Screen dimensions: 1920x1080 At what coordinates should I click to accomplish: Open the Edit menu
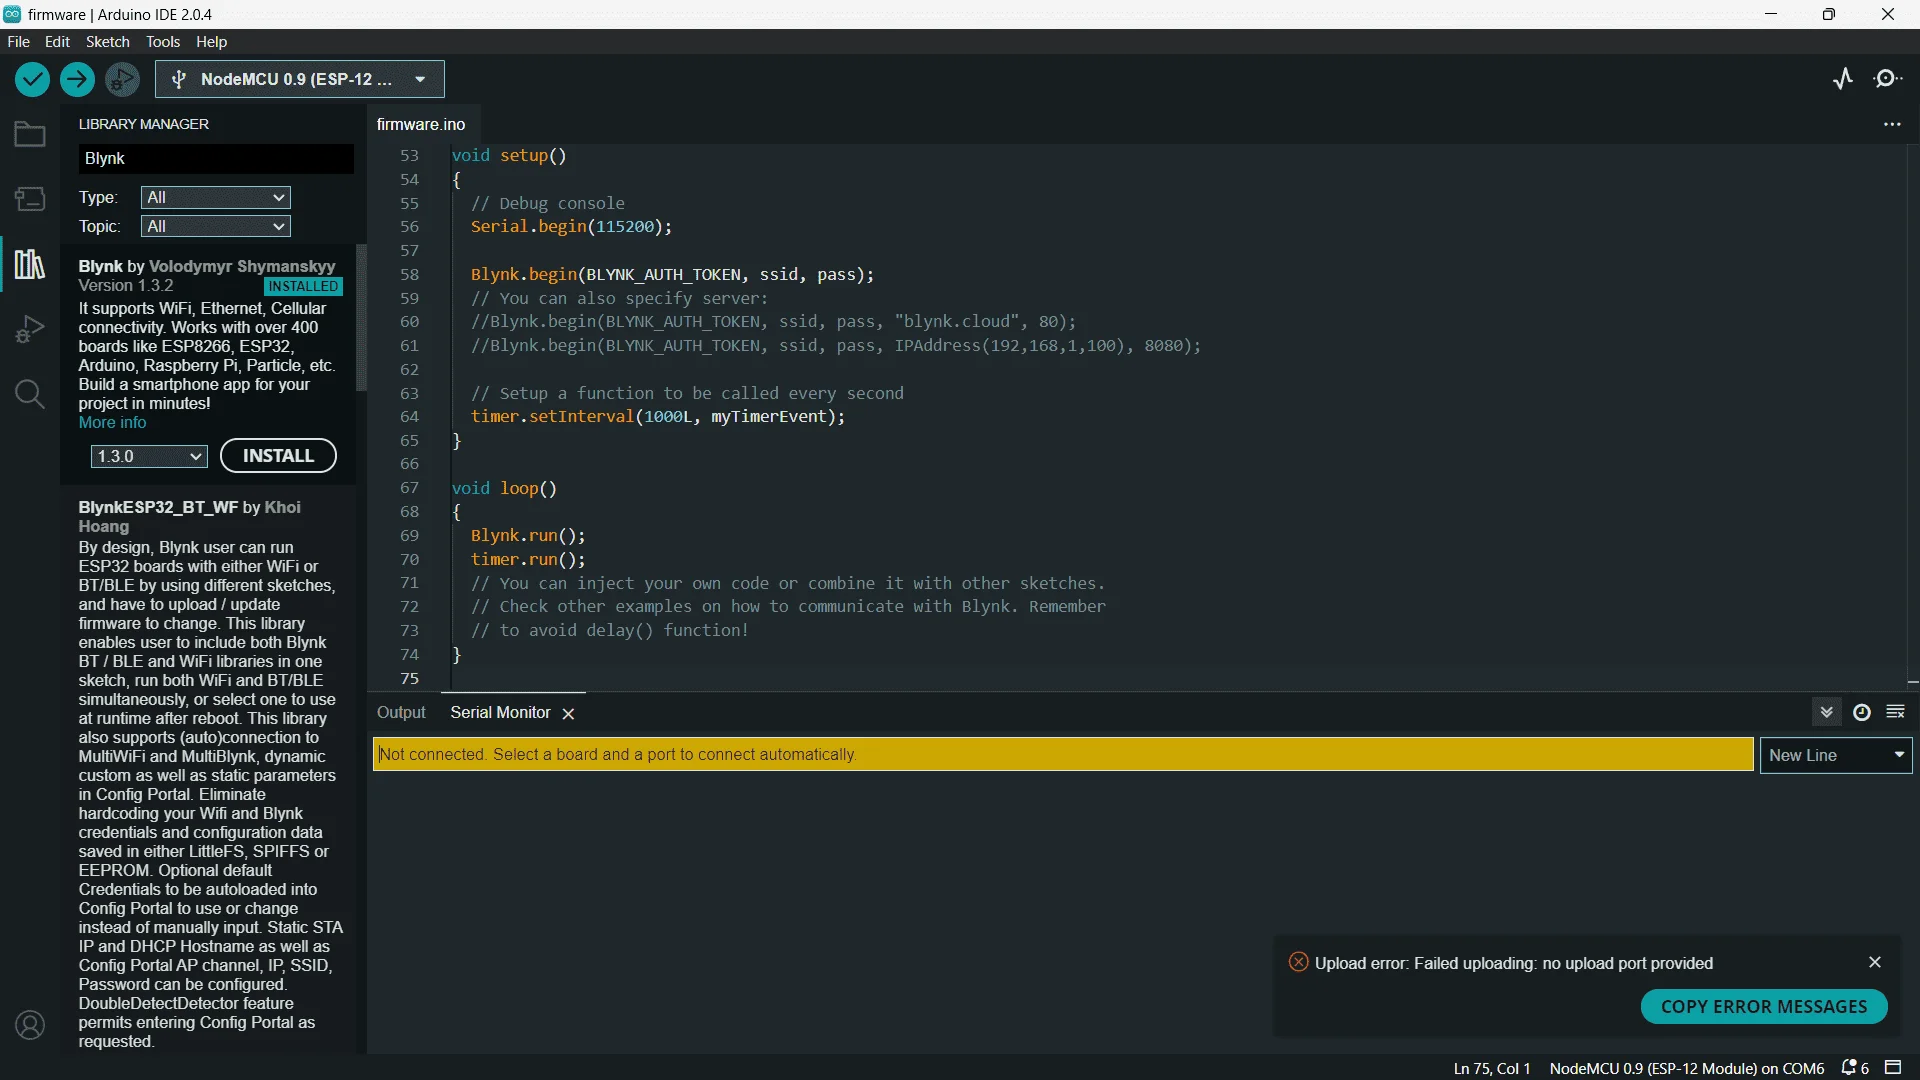point(57,41)
